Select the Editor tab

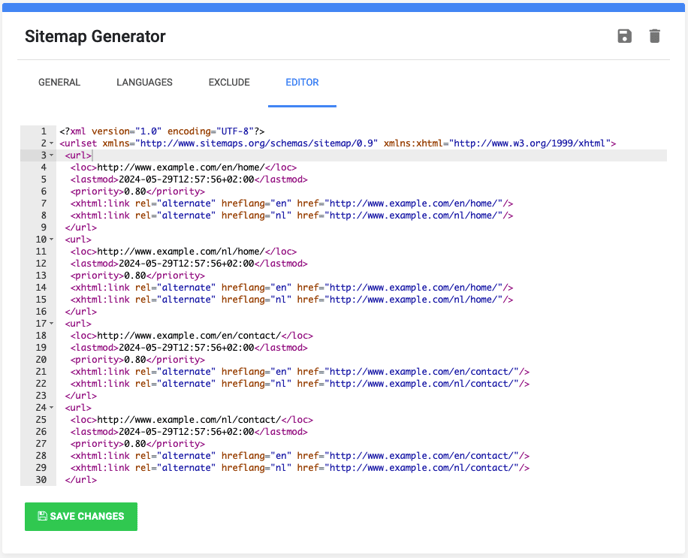[302, 82]
